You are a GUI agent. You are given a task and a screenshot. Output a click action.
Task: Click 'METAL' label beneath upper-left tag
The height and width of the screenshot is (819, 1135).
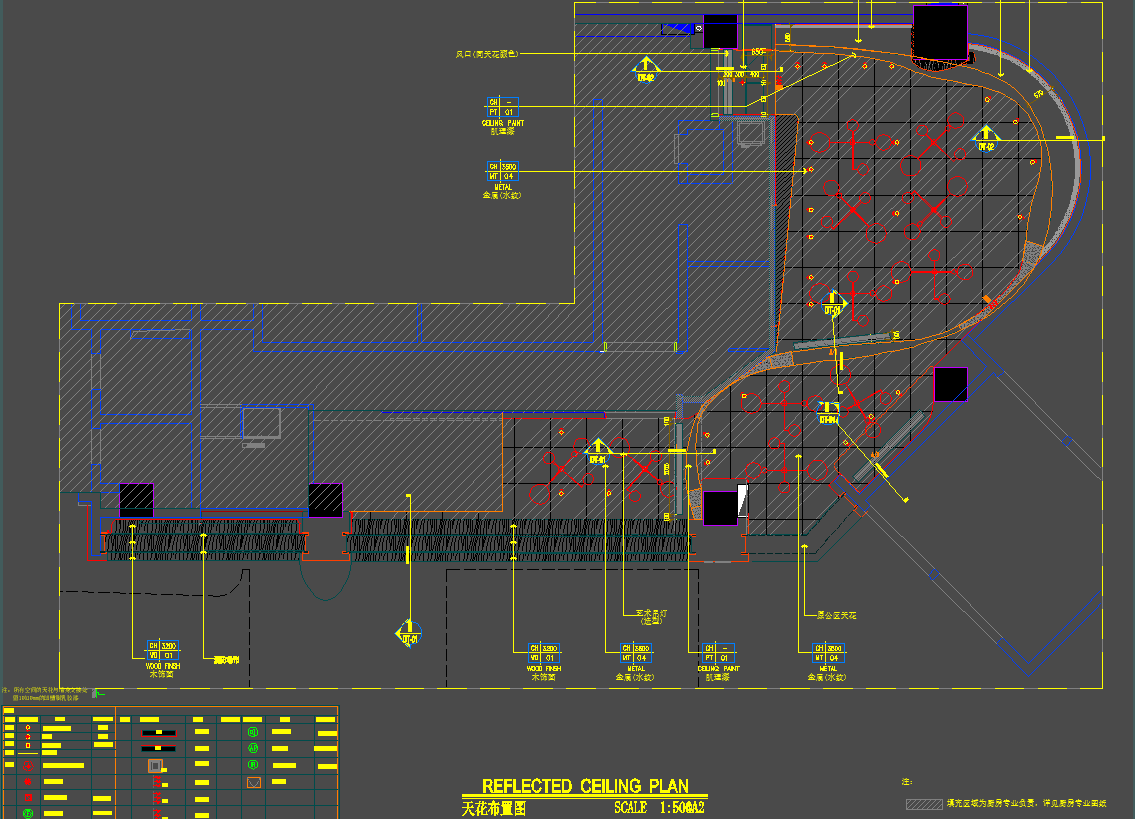click(502, 187)
